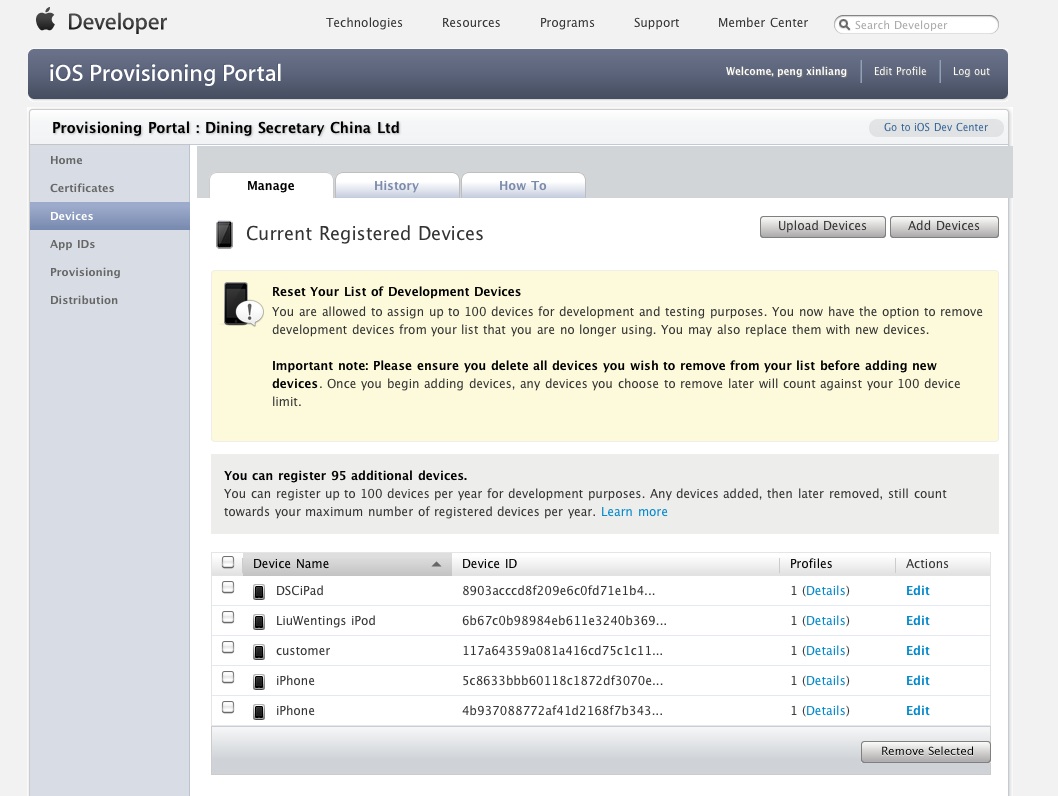This screenshot has width=1058, height=796.
Task: Check the checkbox for iPhone 5c8633bbb...
Action: [x=228, y=677]
